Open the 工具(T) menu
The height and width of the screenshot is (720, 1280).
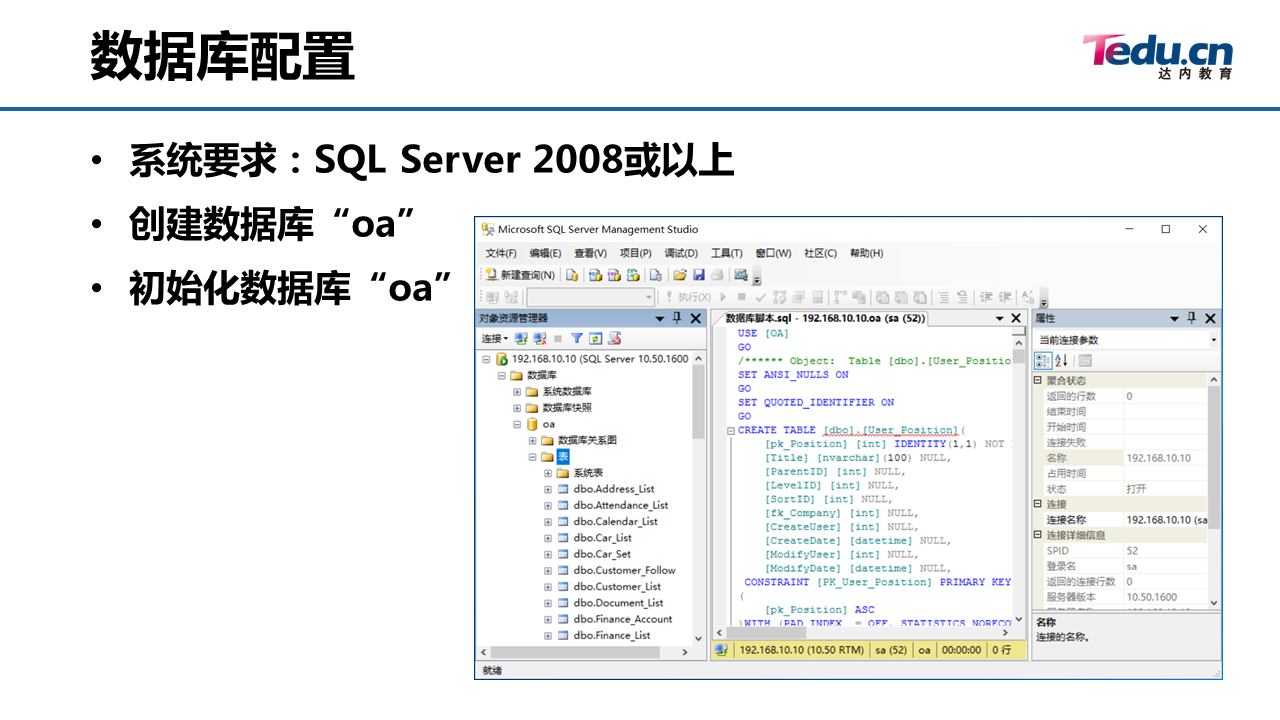[x=727, y=253]
